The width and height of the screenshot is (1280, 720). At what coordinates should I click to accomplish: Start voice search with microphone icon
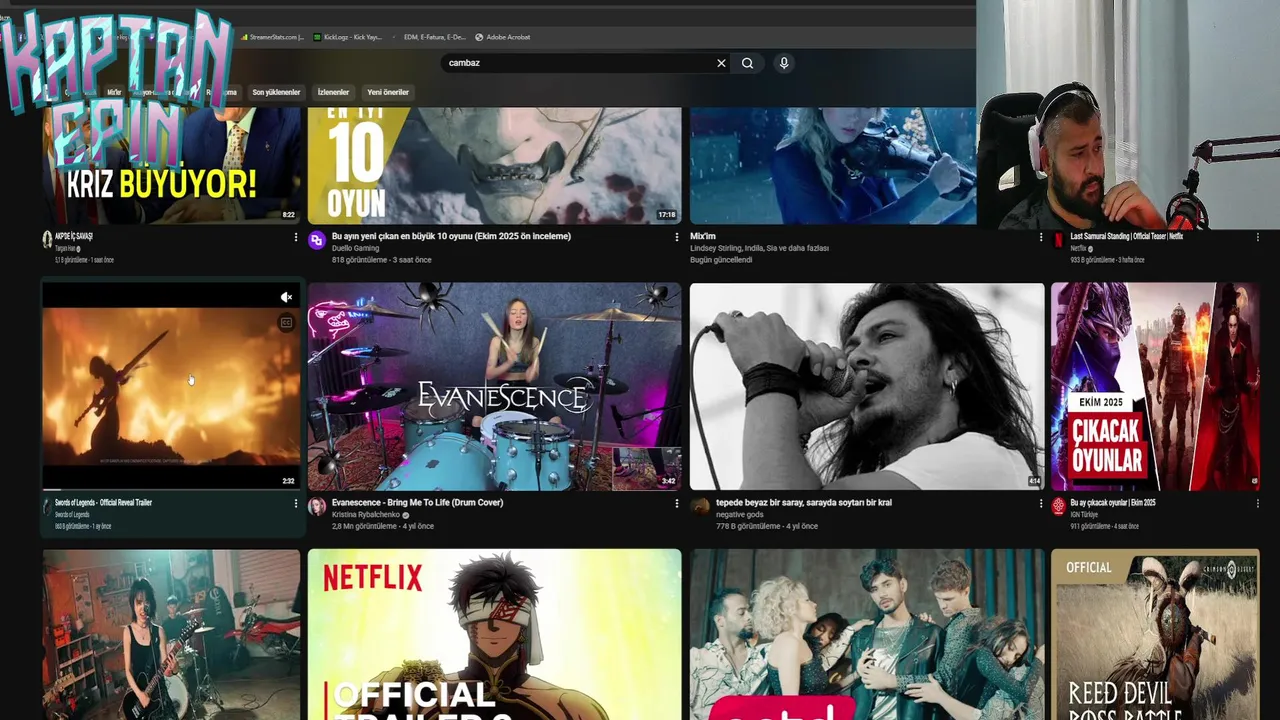coord(784,63)
